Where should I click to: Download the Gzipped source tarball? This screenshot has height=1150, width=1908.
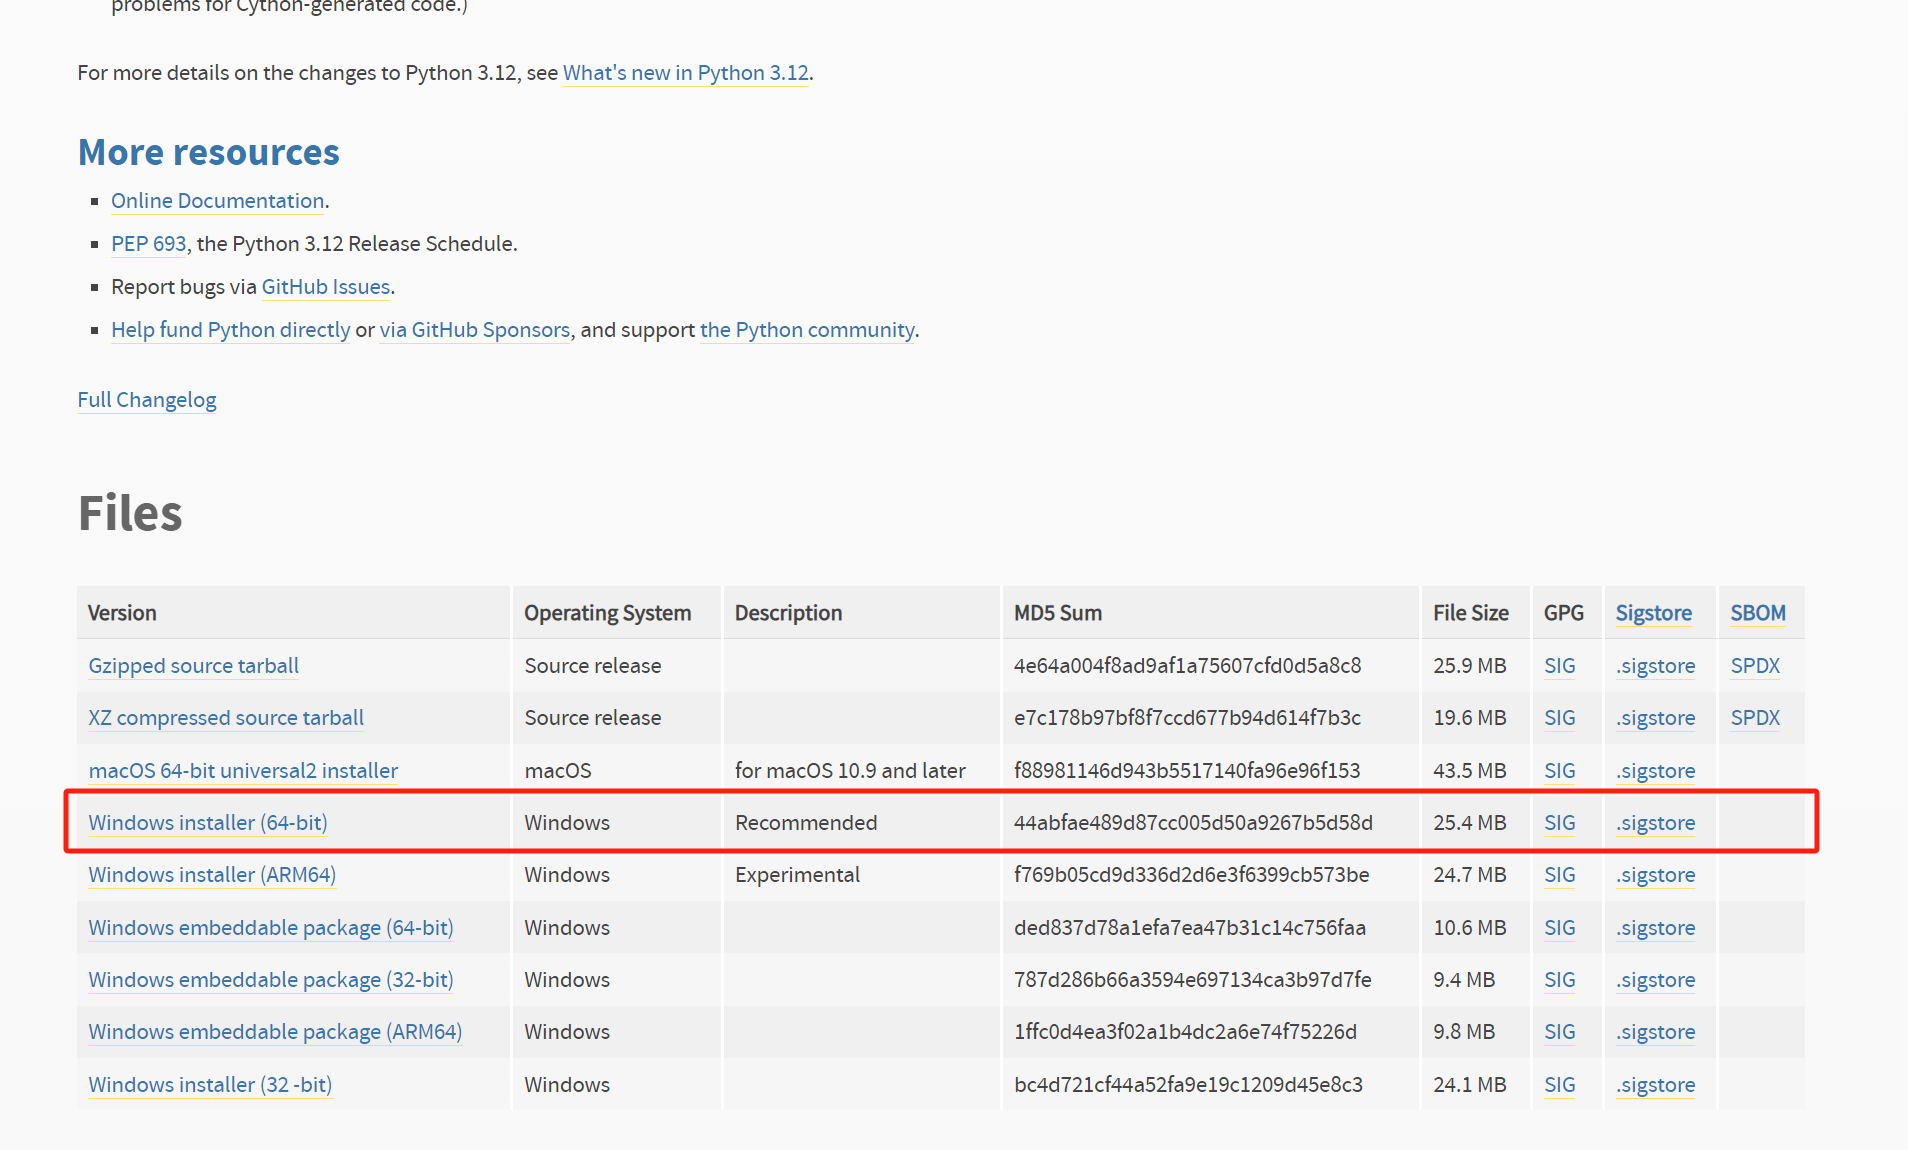pos(193,666)
